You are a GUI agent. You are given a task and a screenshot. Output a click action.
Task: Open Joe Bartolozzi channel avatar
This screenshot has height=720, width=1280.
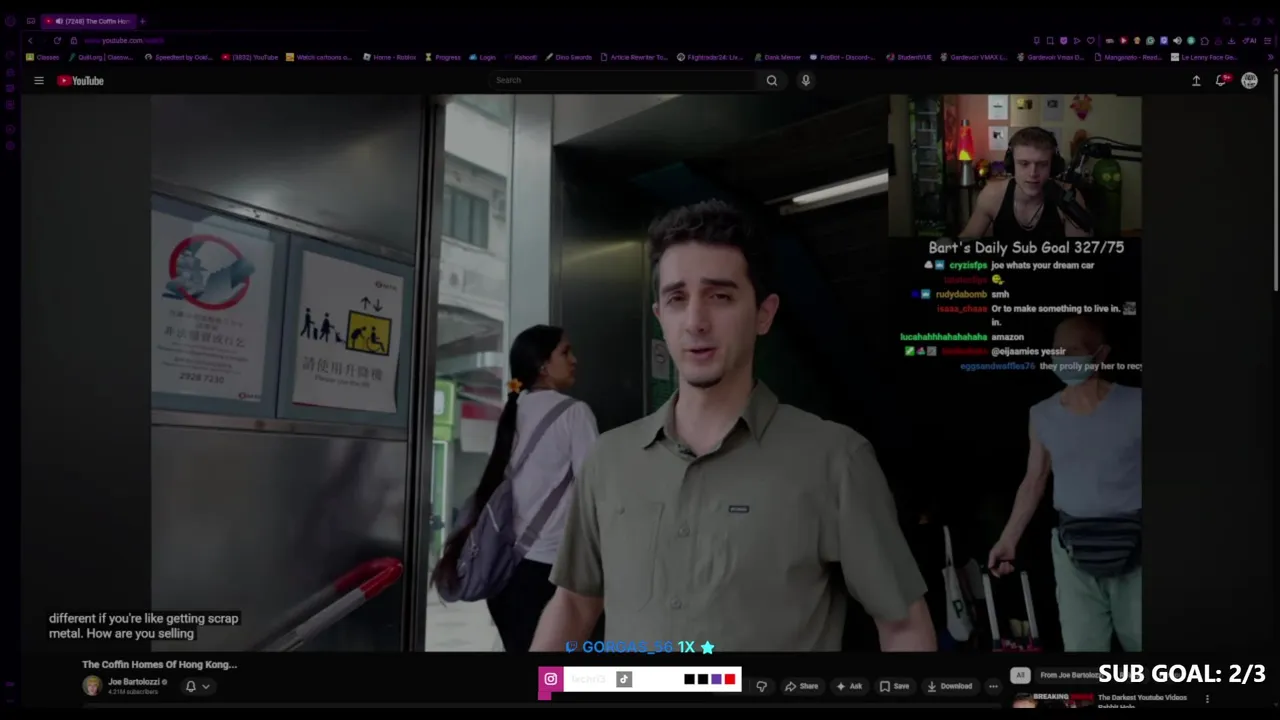pos(92,685)
